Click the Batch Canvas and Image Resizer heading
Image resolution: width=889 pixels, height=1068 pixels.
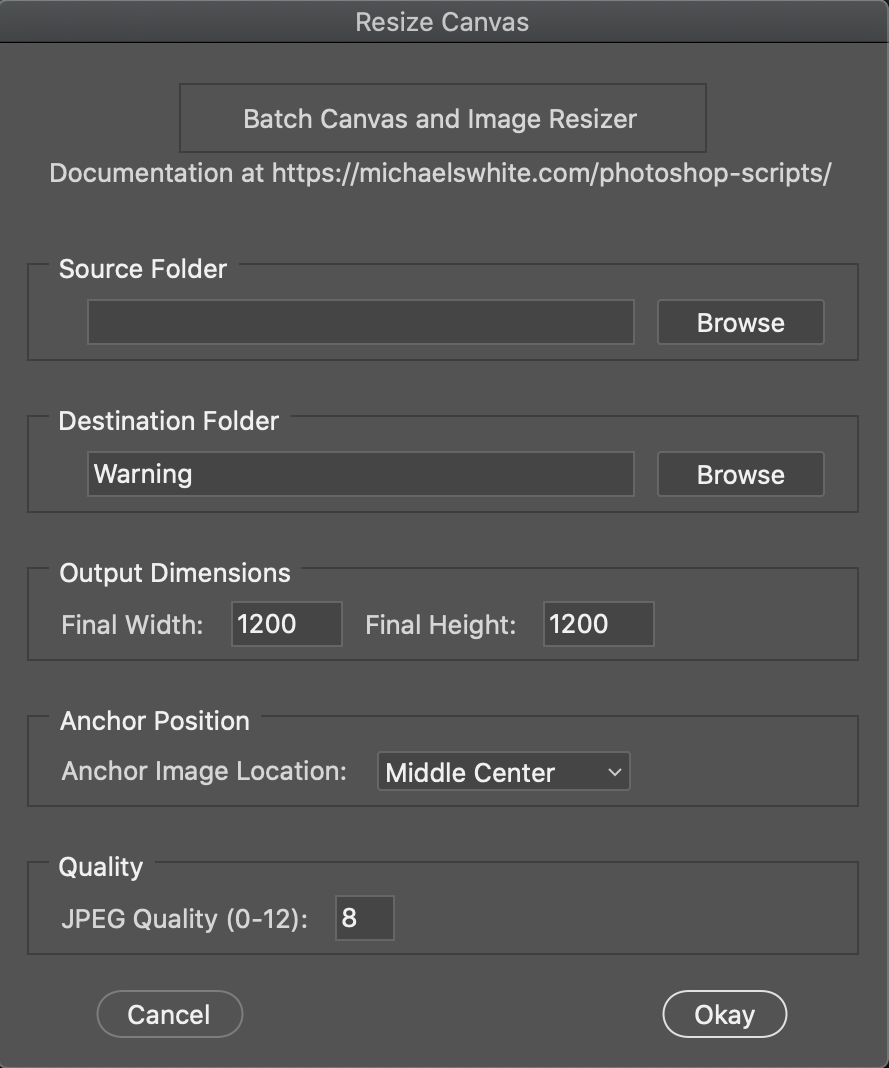(x=440, y=119)
